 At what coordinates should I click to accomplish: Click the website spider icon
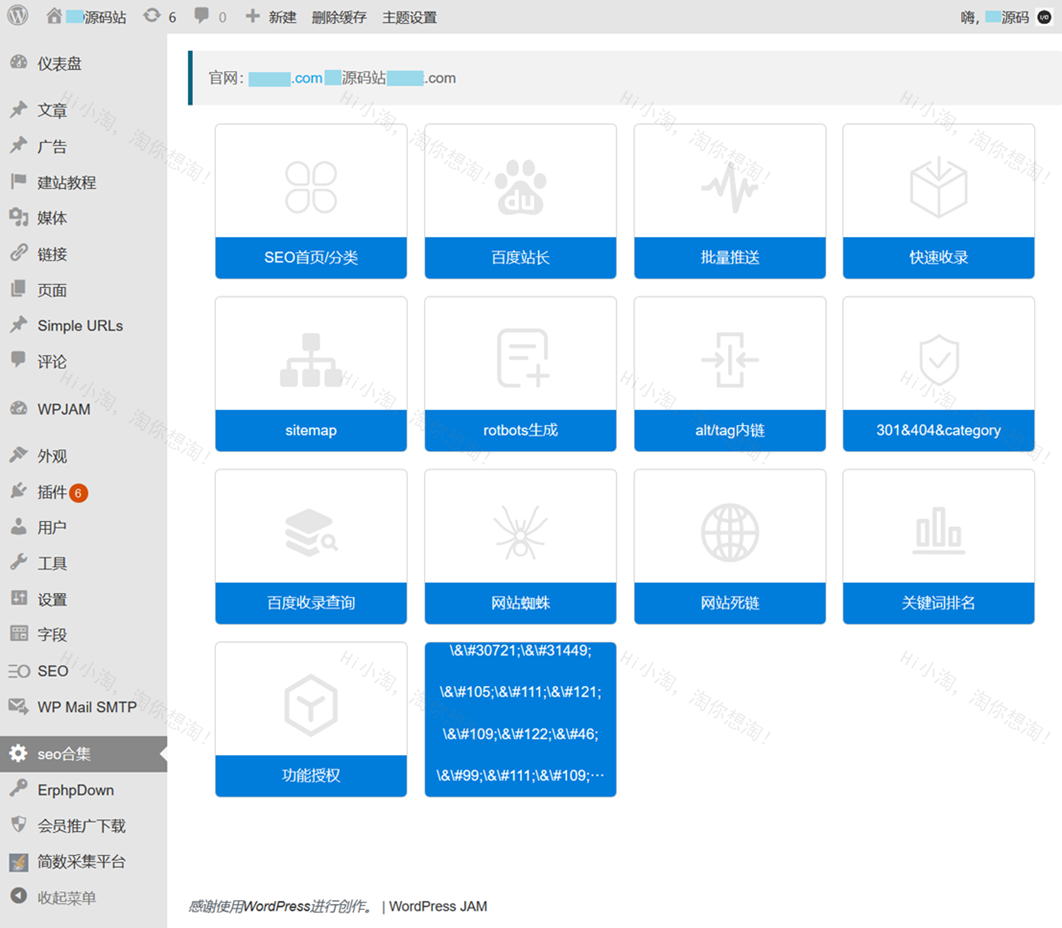pos(520,532)
